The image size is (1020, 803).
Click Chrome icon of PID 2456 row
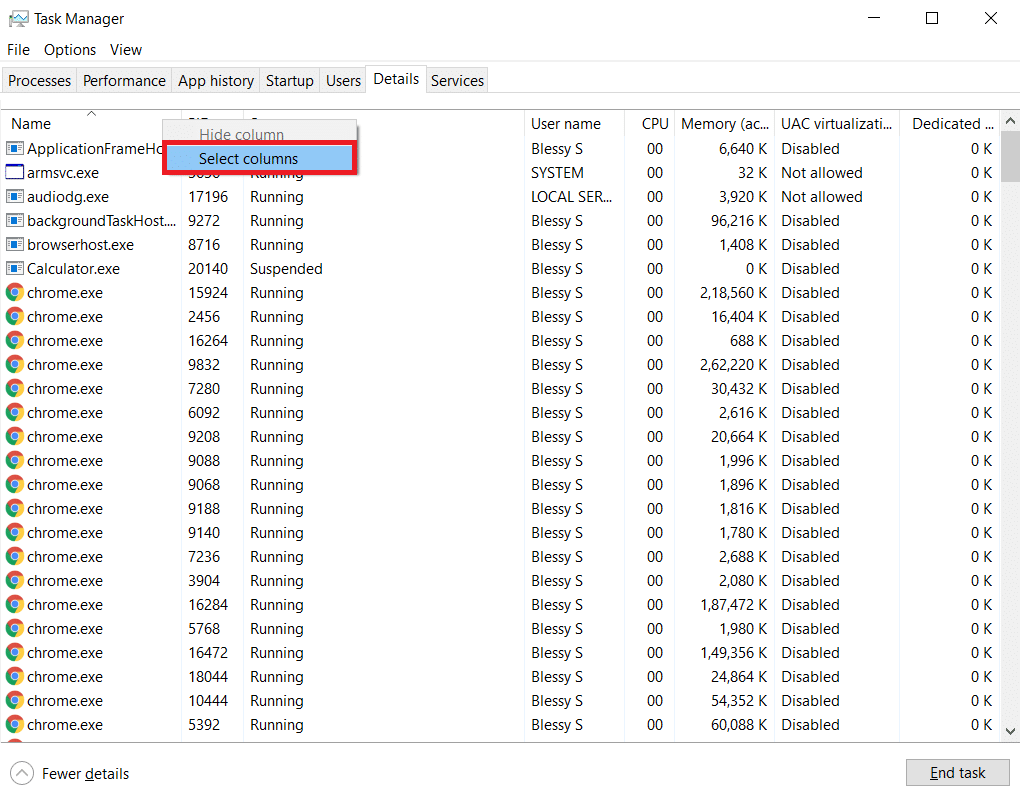coord(15,317)
